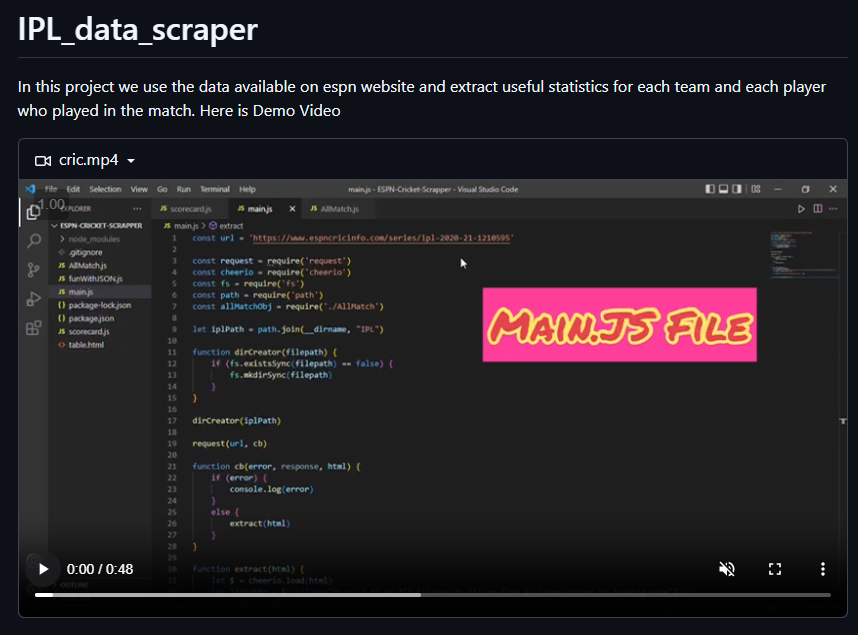Open the Edit menu in VS Code
The image size is (858, 635).
pos(73,189)
